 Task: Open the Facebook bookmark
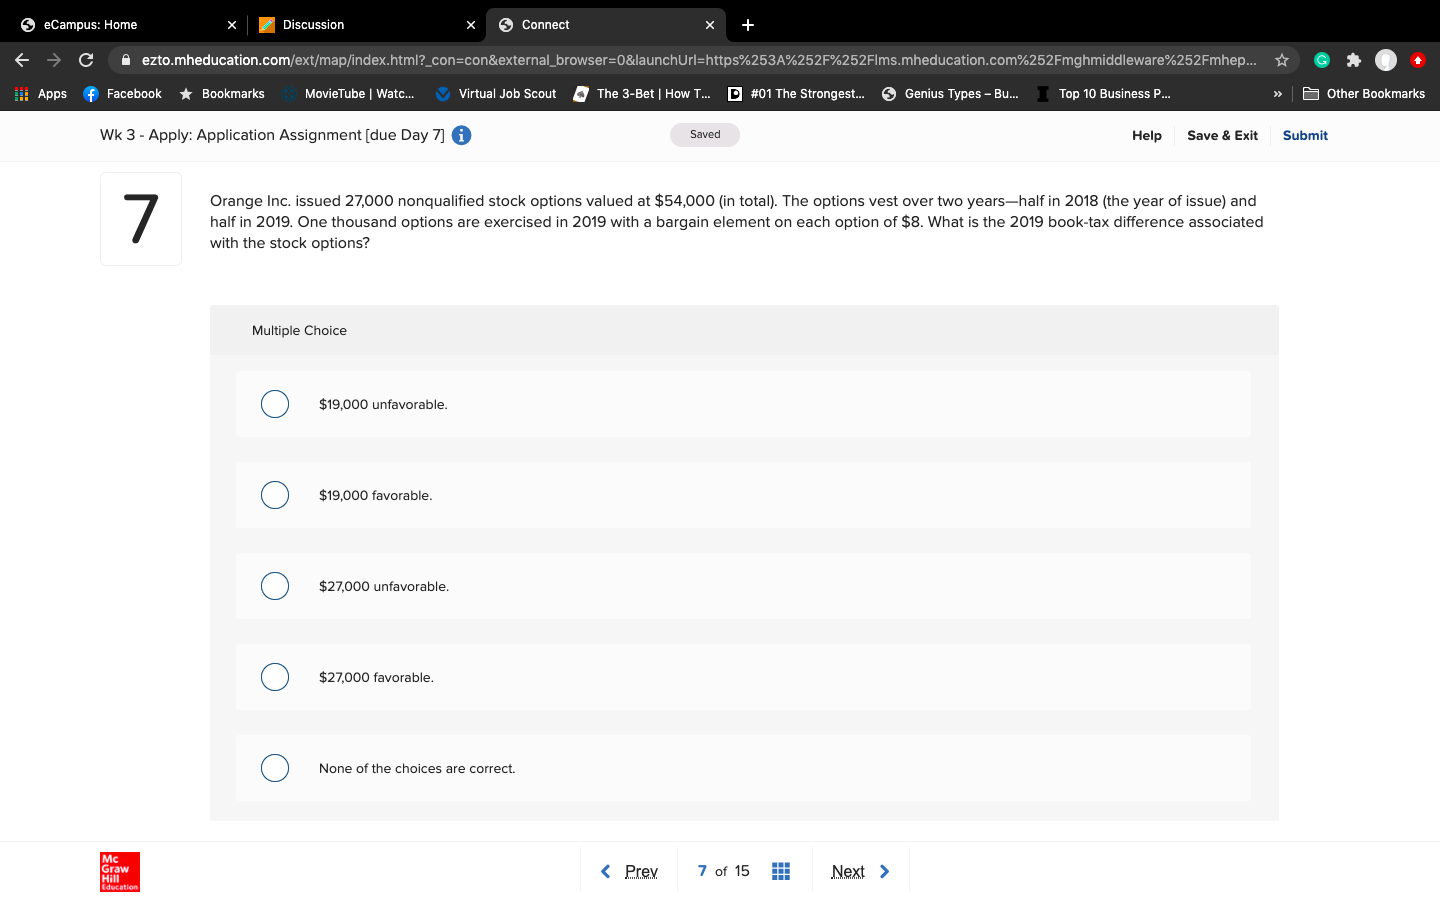click(x=122, y=94)
